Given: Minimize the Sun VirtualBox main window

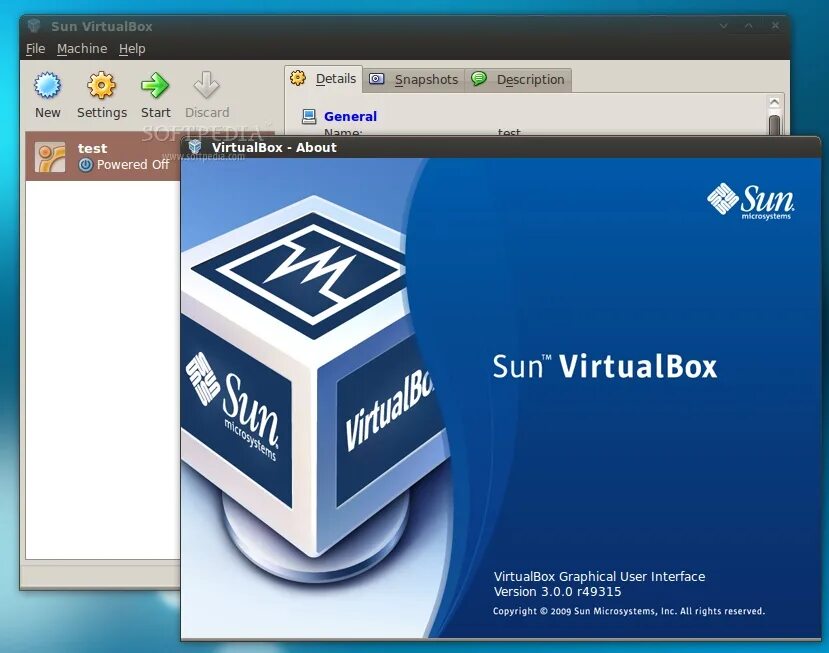Looking at the screenshot, I should 724,25.
